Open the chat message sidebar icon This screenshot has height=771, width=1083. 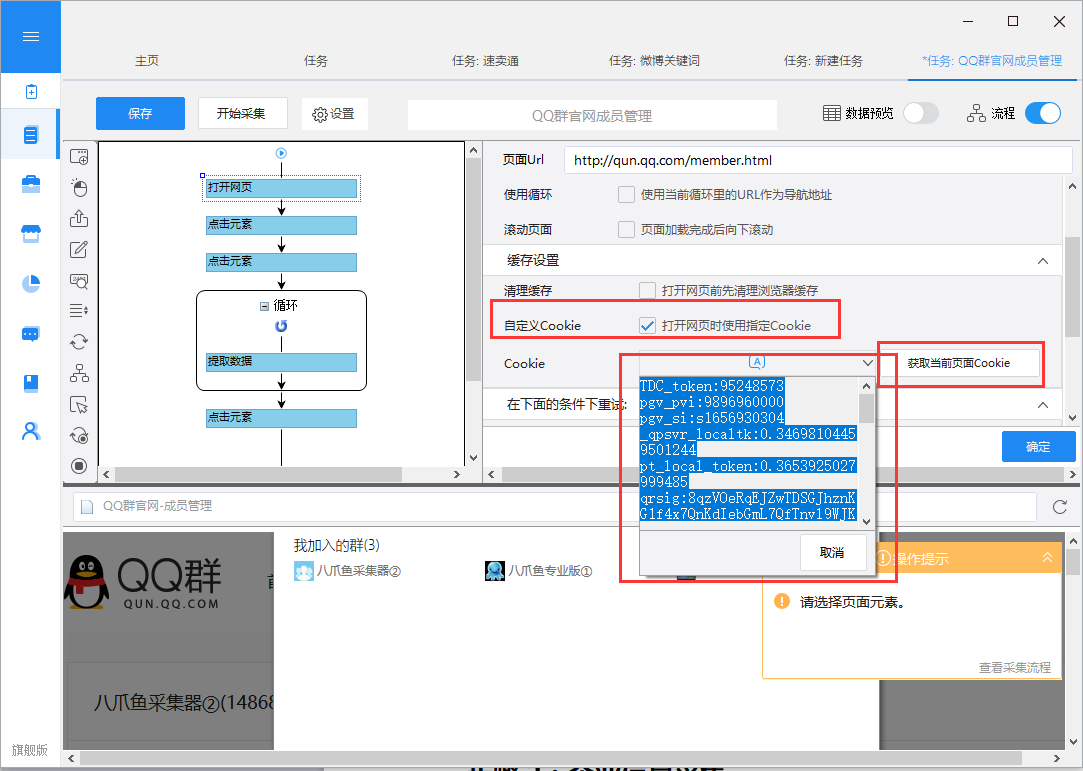pos(31,334)
